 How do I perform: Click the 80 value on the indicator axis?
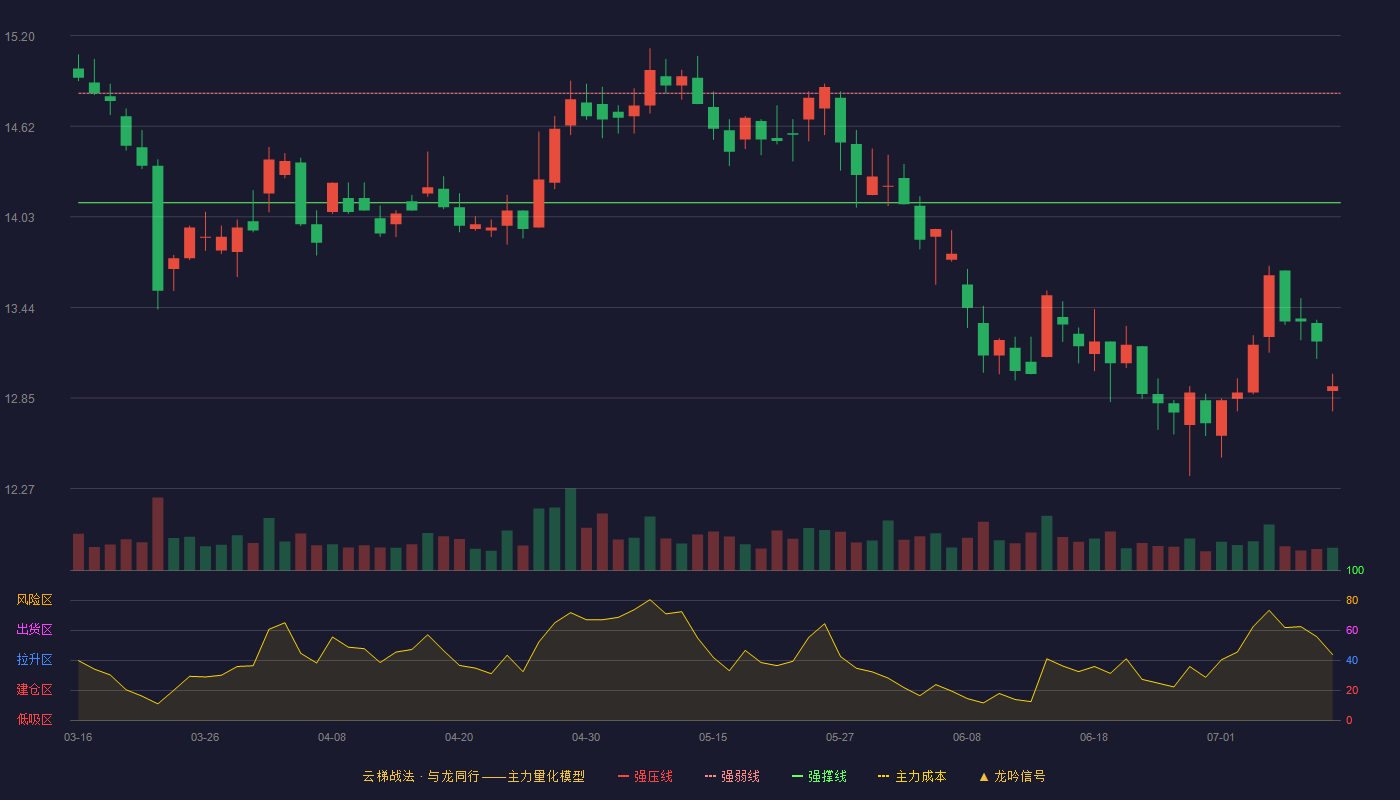click(x=1352, y=600)
